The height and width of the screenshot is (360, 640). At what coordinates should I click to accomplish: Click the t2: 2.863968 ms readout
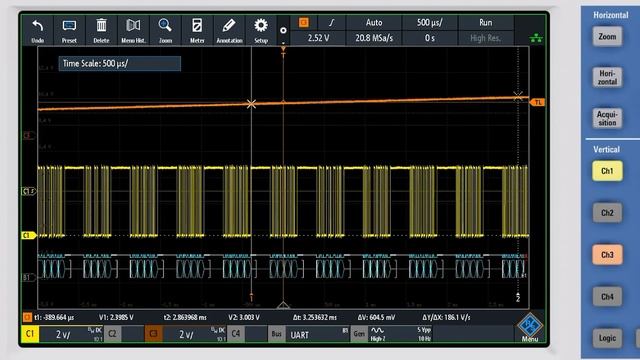pos(185,317)
